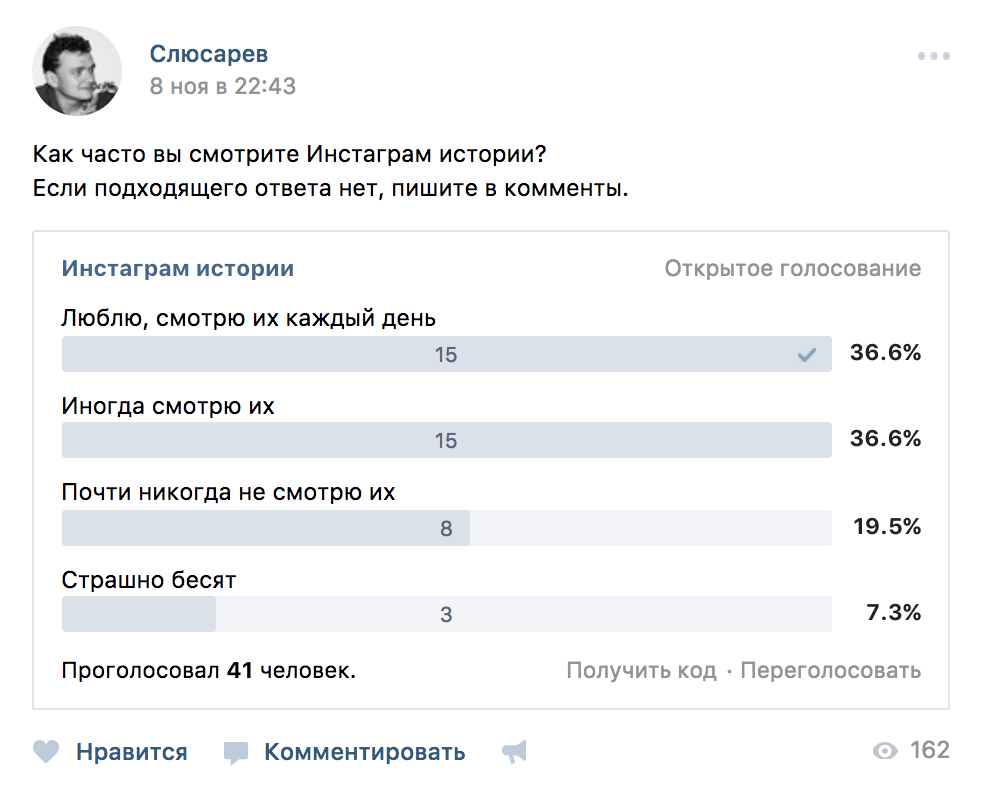Click the comment speech bubble icon
This screenshot has width=984, height=794.
click(236, 752)
